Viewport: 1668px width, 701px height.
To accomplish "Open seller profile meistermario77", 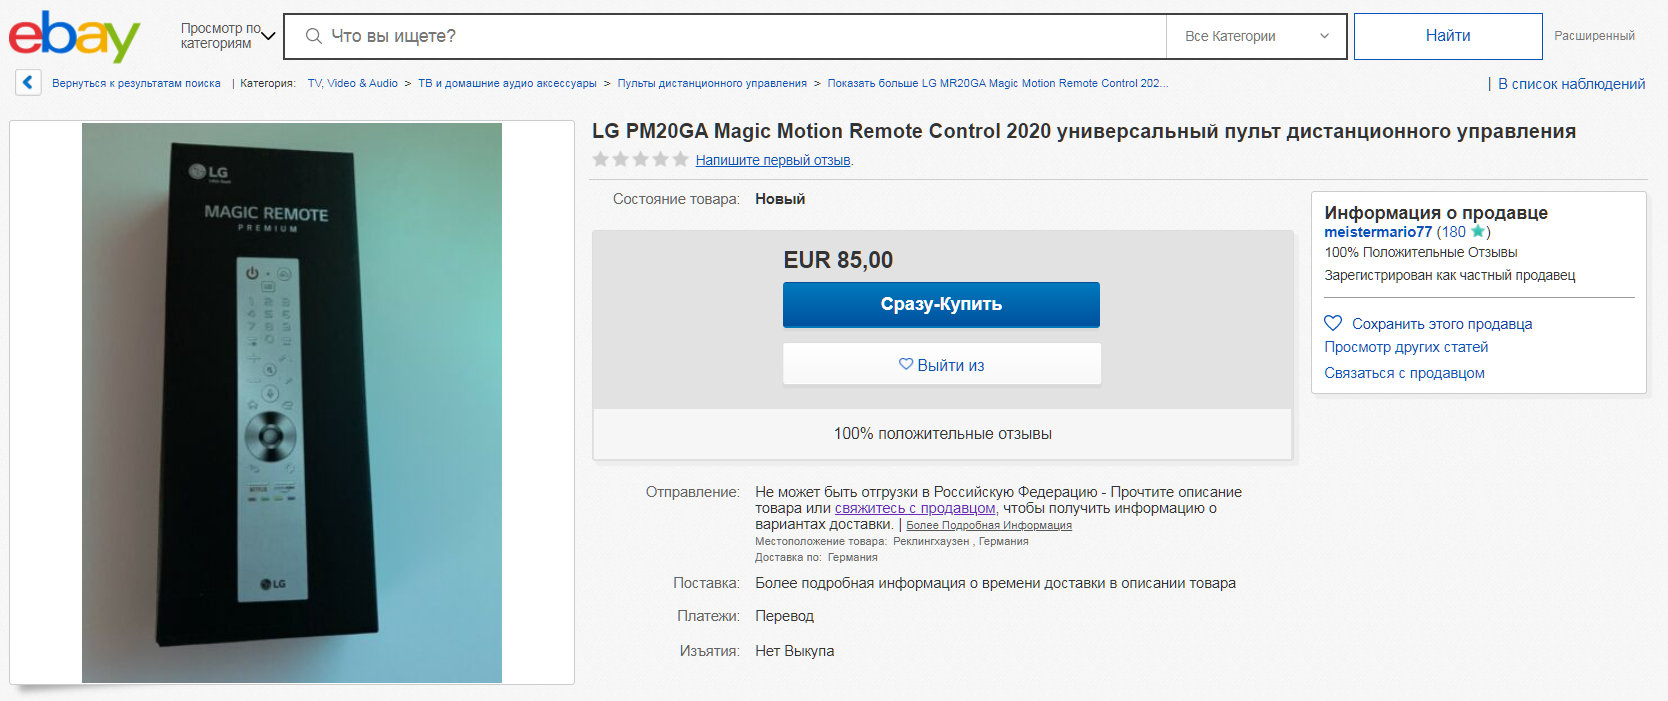I will pos(1377,232).
